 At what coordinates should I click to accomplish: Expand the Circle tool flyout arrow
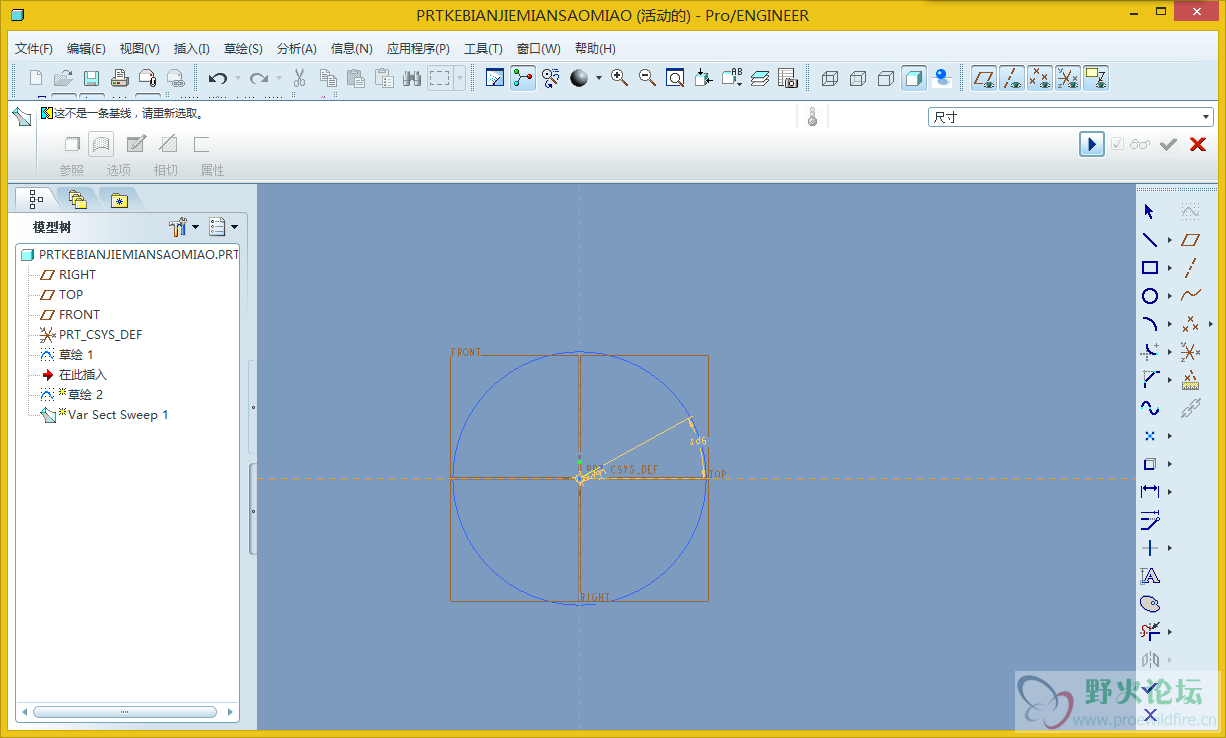[x=1170, y=296]
